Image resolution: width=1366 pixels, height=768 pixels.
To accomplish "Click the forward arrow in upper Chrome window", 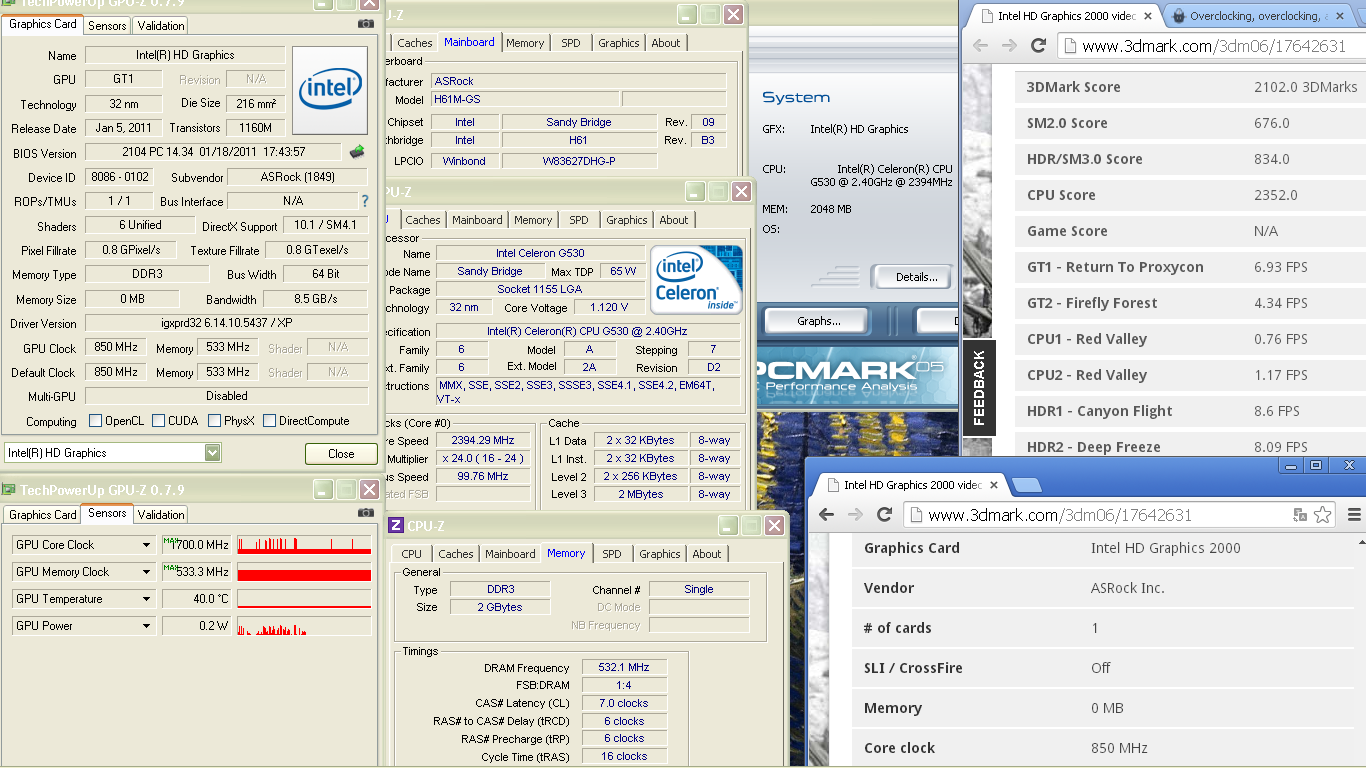I will pyautogui.click(x=1009, y=45).
